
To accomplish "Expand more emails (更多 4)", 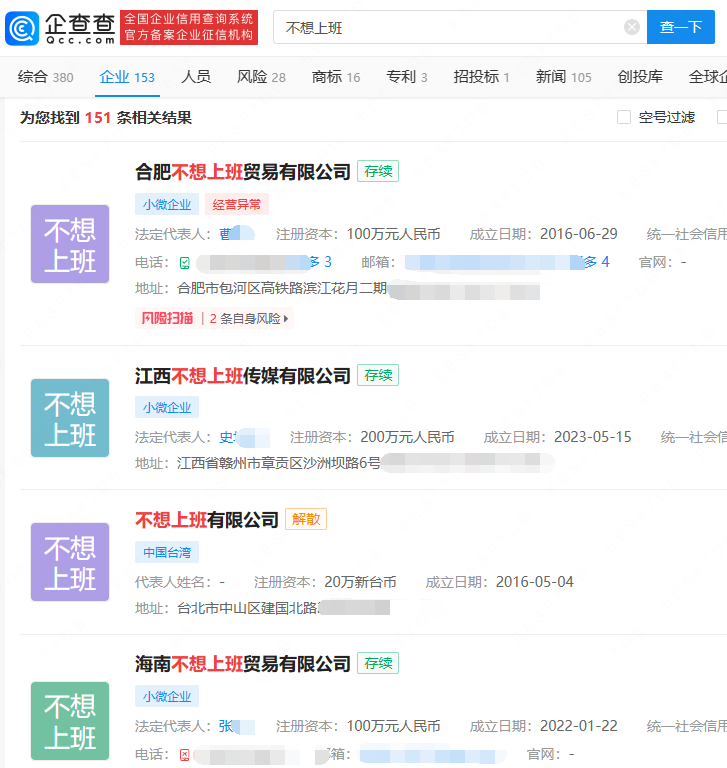I will click(597, 263).
